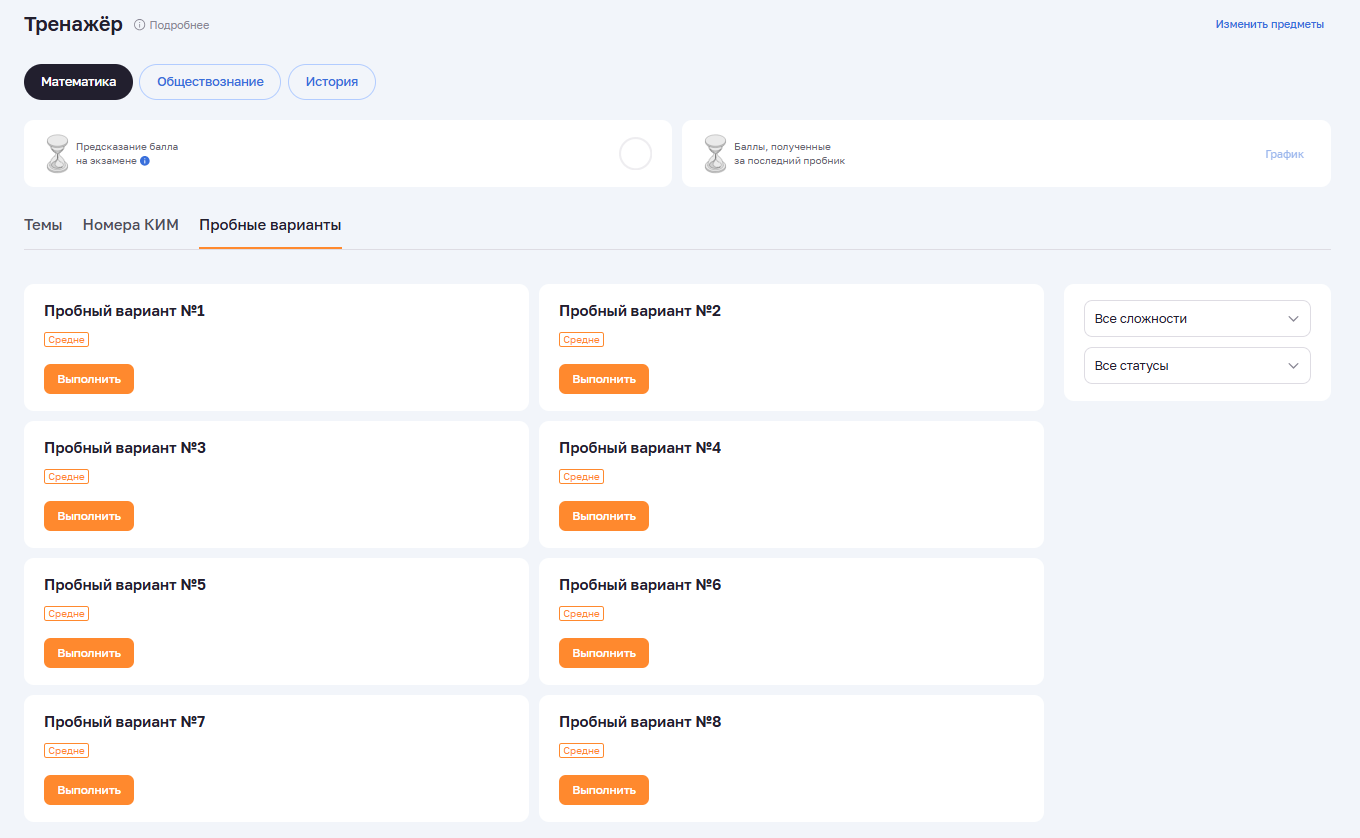Select the Математика subject pill
Viewport: 1360px width, 838px height.
point(78,82)
